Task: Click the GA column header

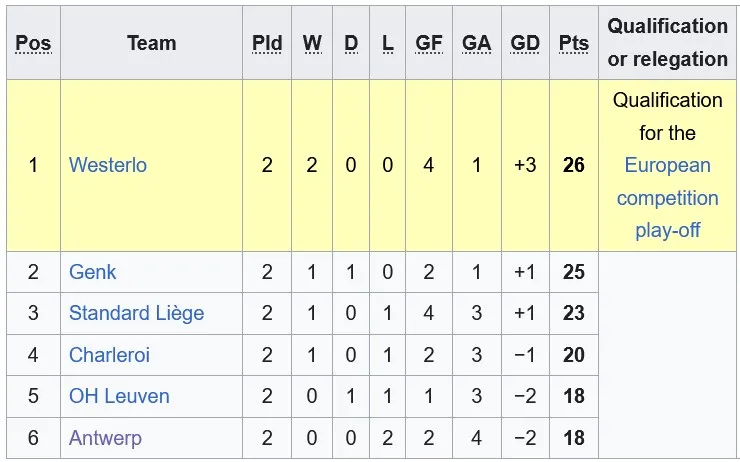Action: click(x=476, y=43)
